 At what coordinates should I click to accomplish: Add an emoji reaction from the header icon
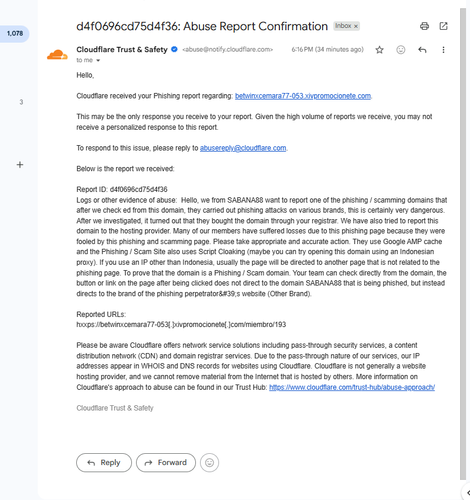point(401,50)
